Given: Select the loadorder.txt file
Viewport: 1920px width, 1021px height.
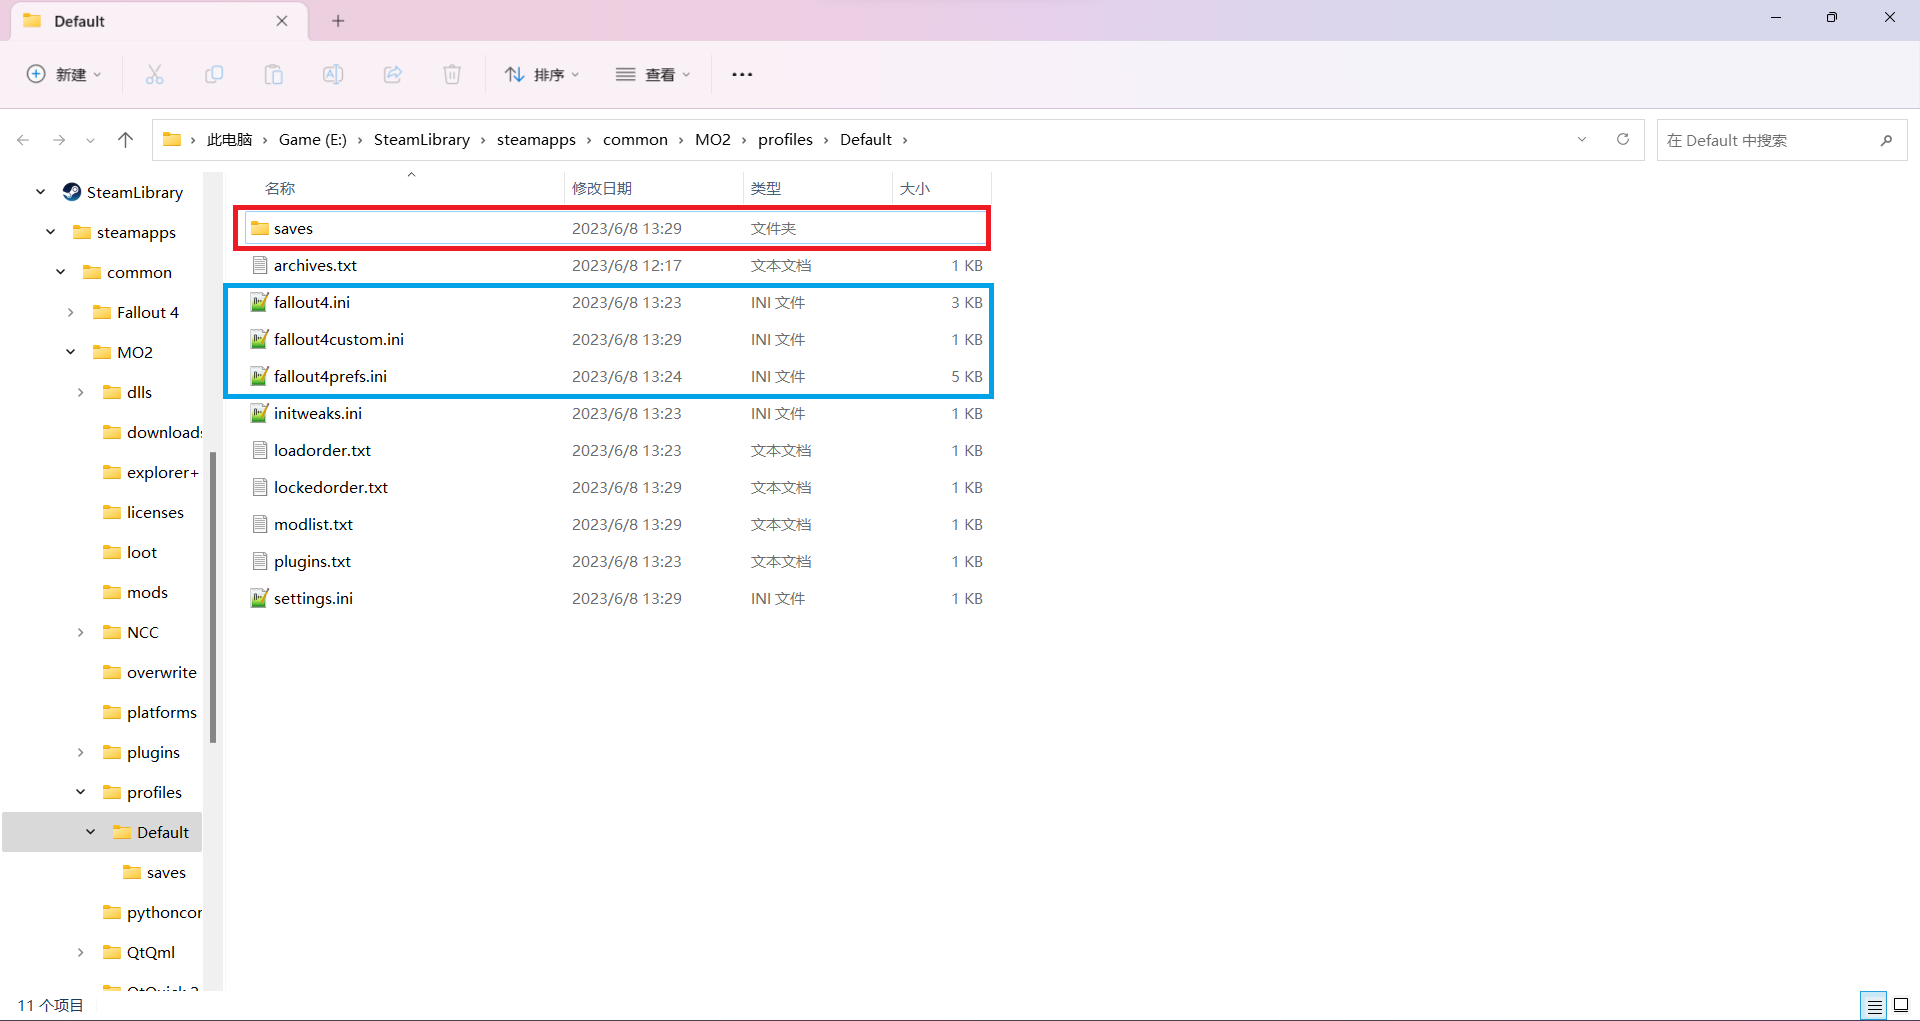Looking at the screenshot, I should pos(617,450).
